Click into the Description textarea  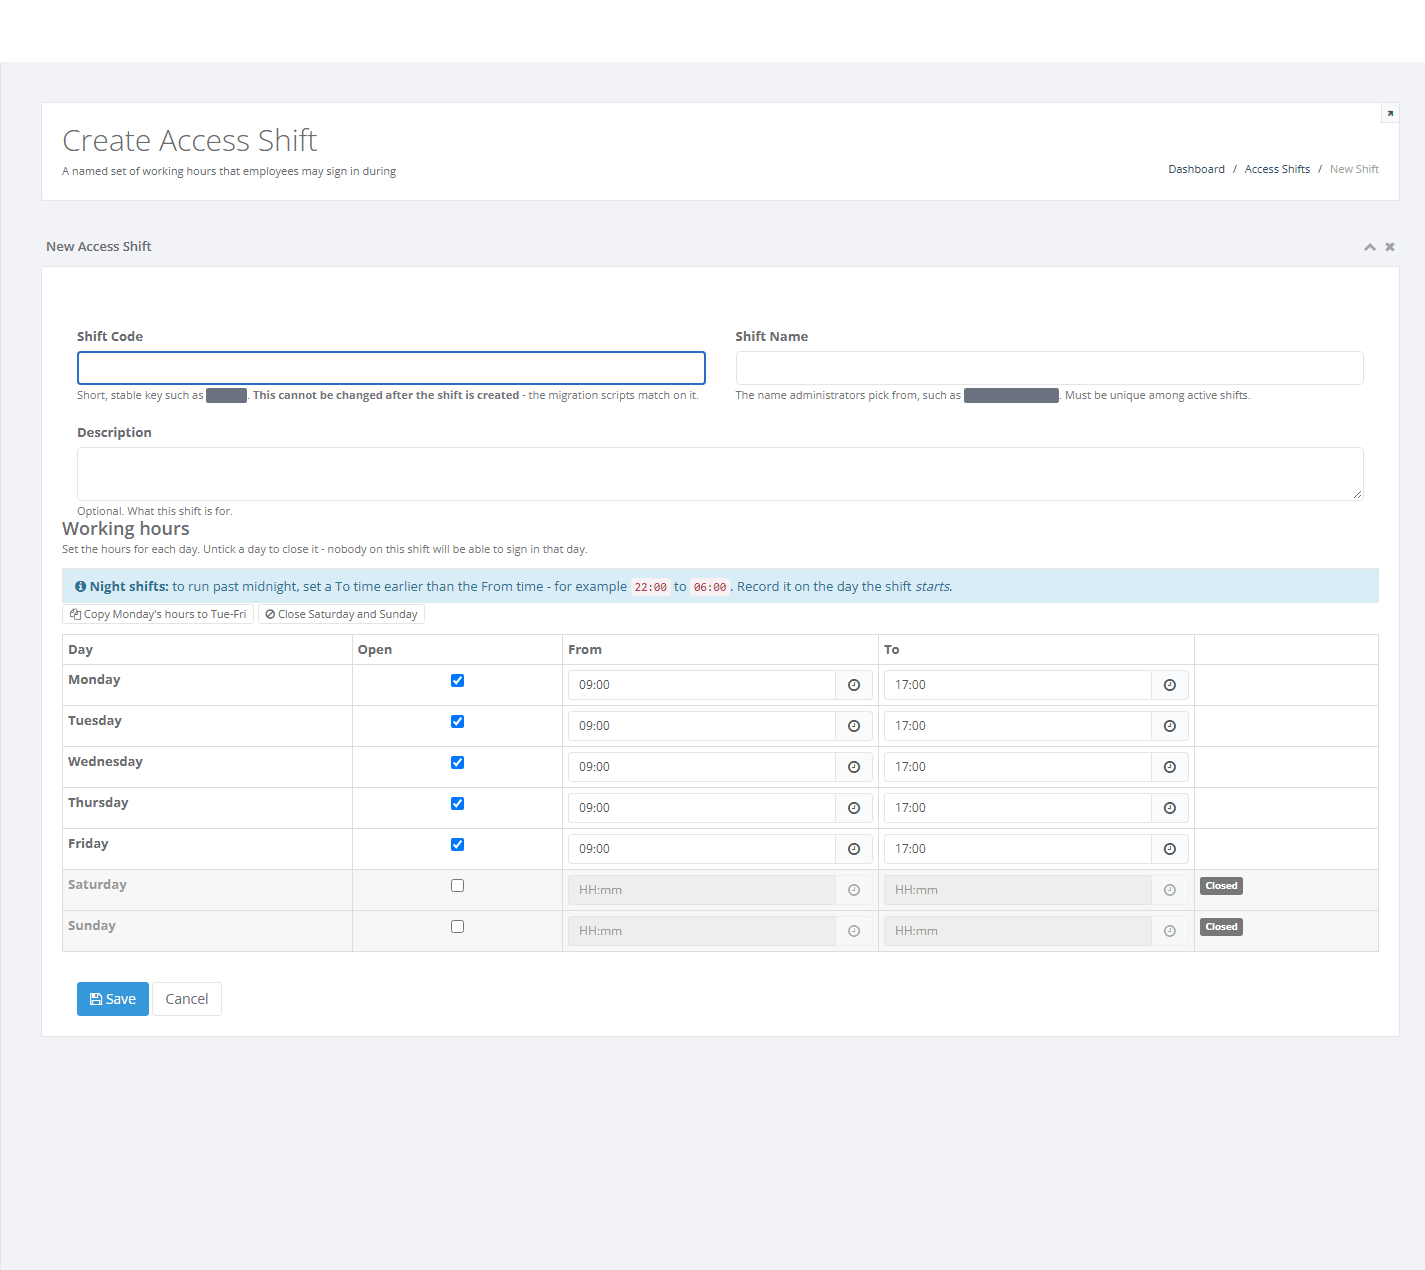coord(720,474)
